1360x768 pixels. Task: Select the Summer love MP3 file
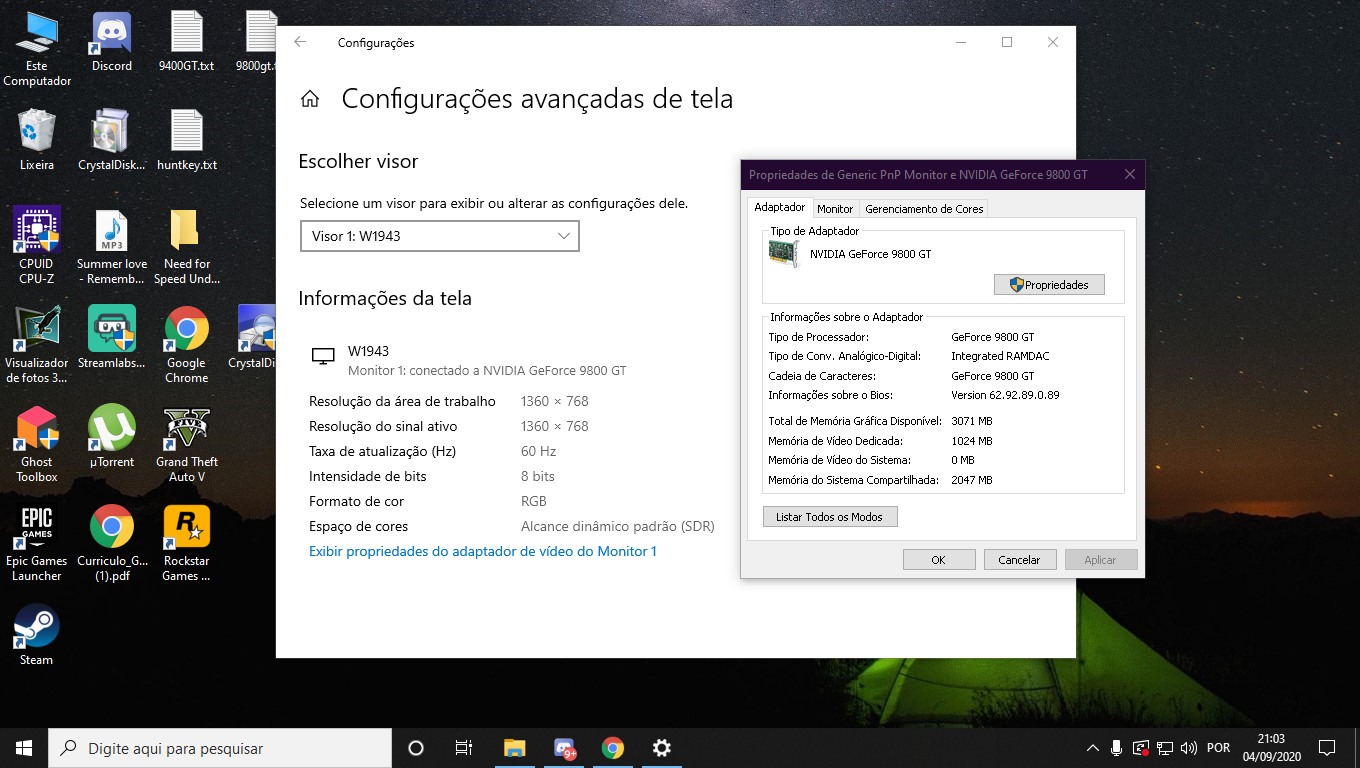click(111, 246)
